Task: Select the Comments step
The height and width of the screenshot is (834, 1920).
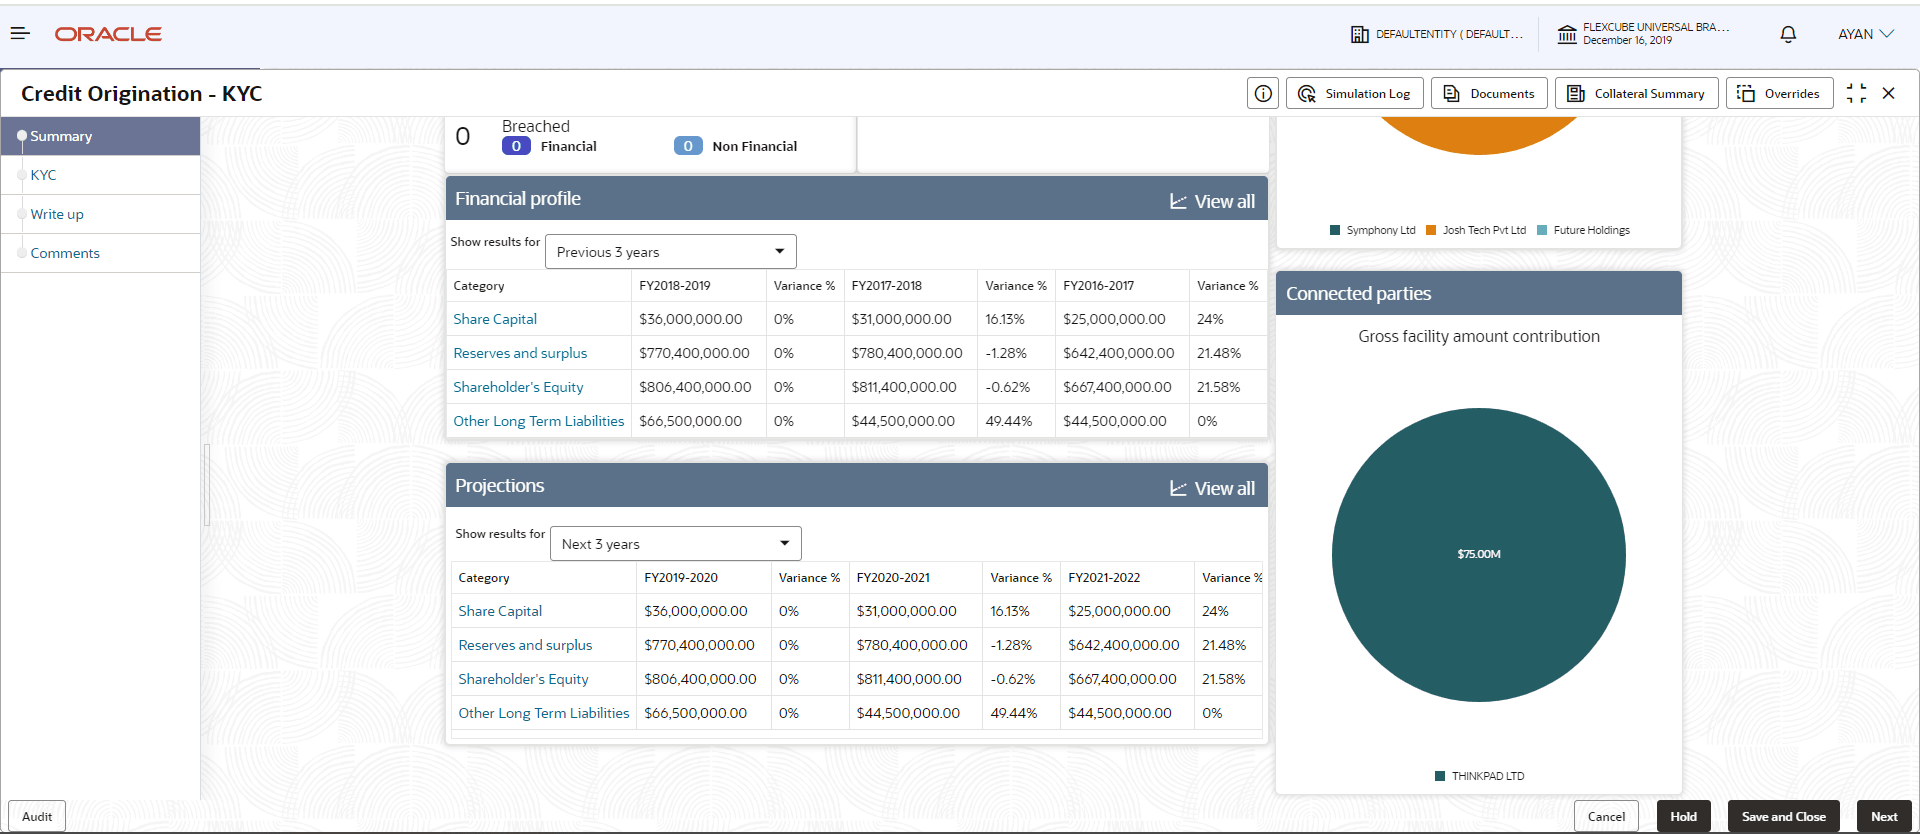Action: coord(65,253)
